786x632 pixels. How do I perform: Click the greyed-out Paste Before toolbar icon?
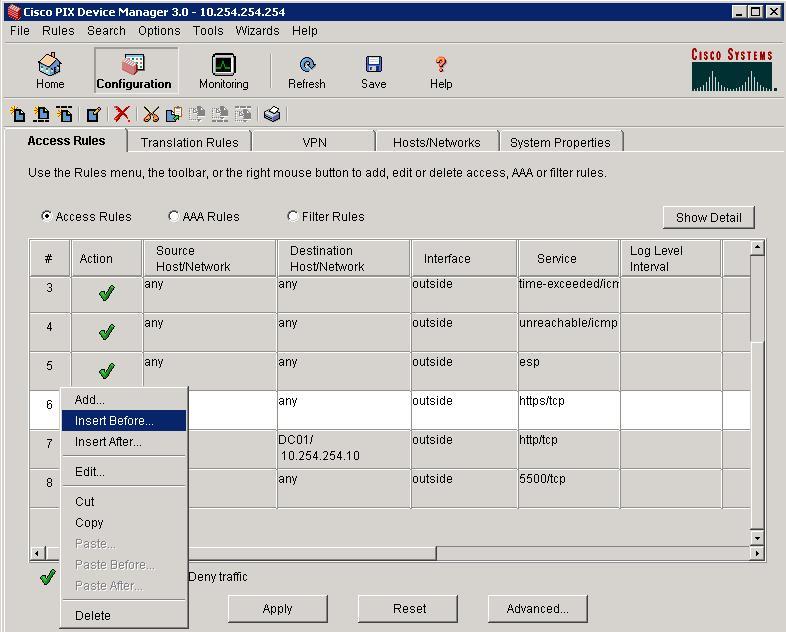click(x=220, y=114)
